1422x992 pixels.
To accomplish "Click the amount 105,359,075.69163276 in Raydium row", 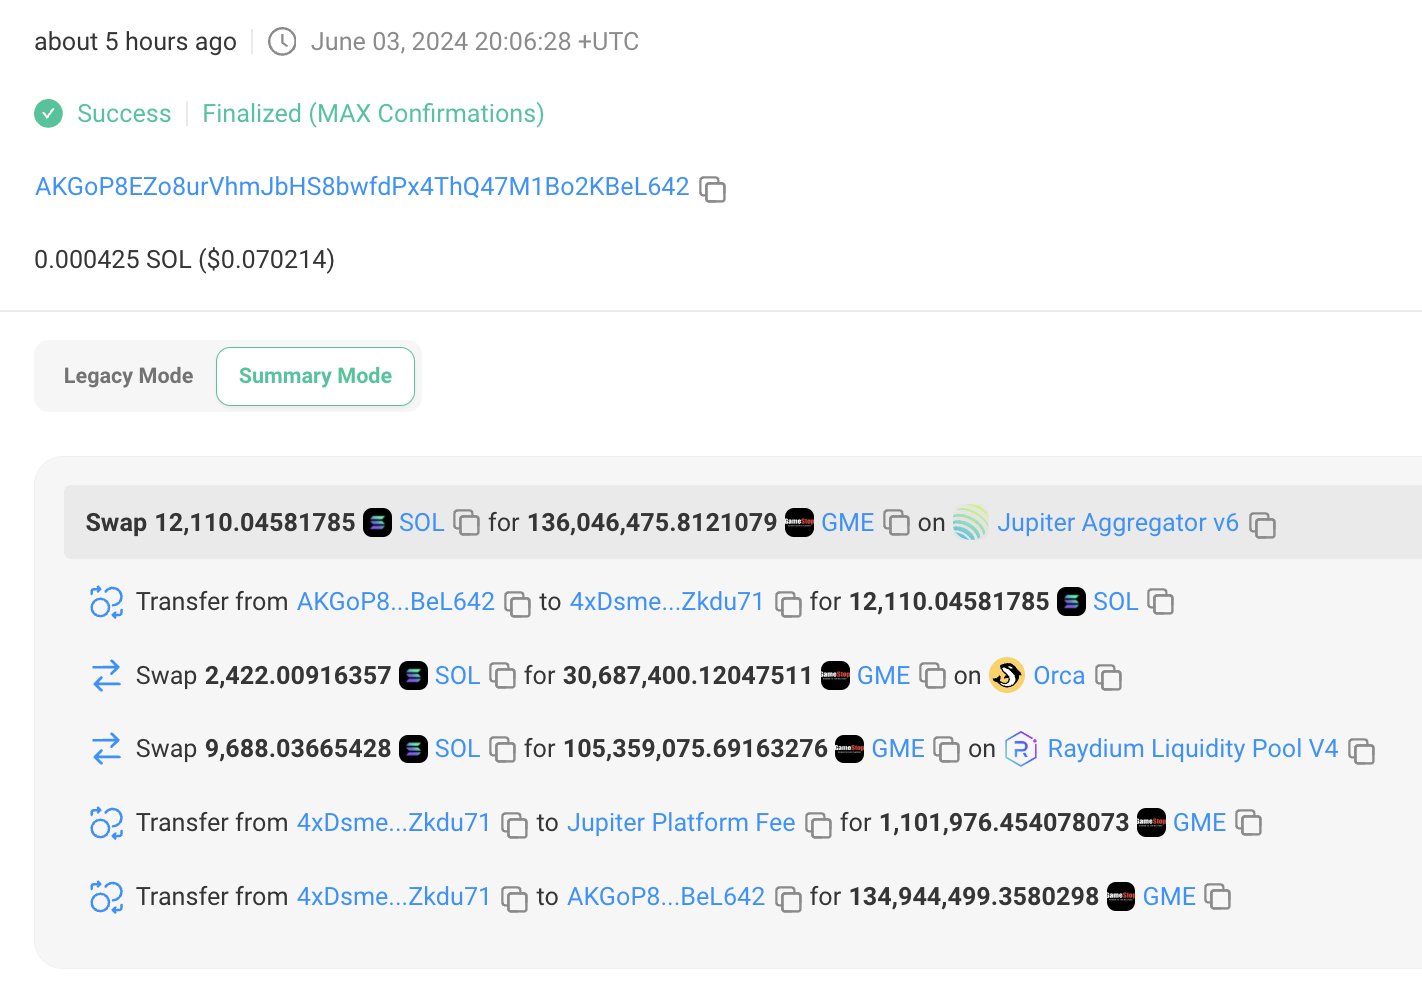I will point(695,749).
